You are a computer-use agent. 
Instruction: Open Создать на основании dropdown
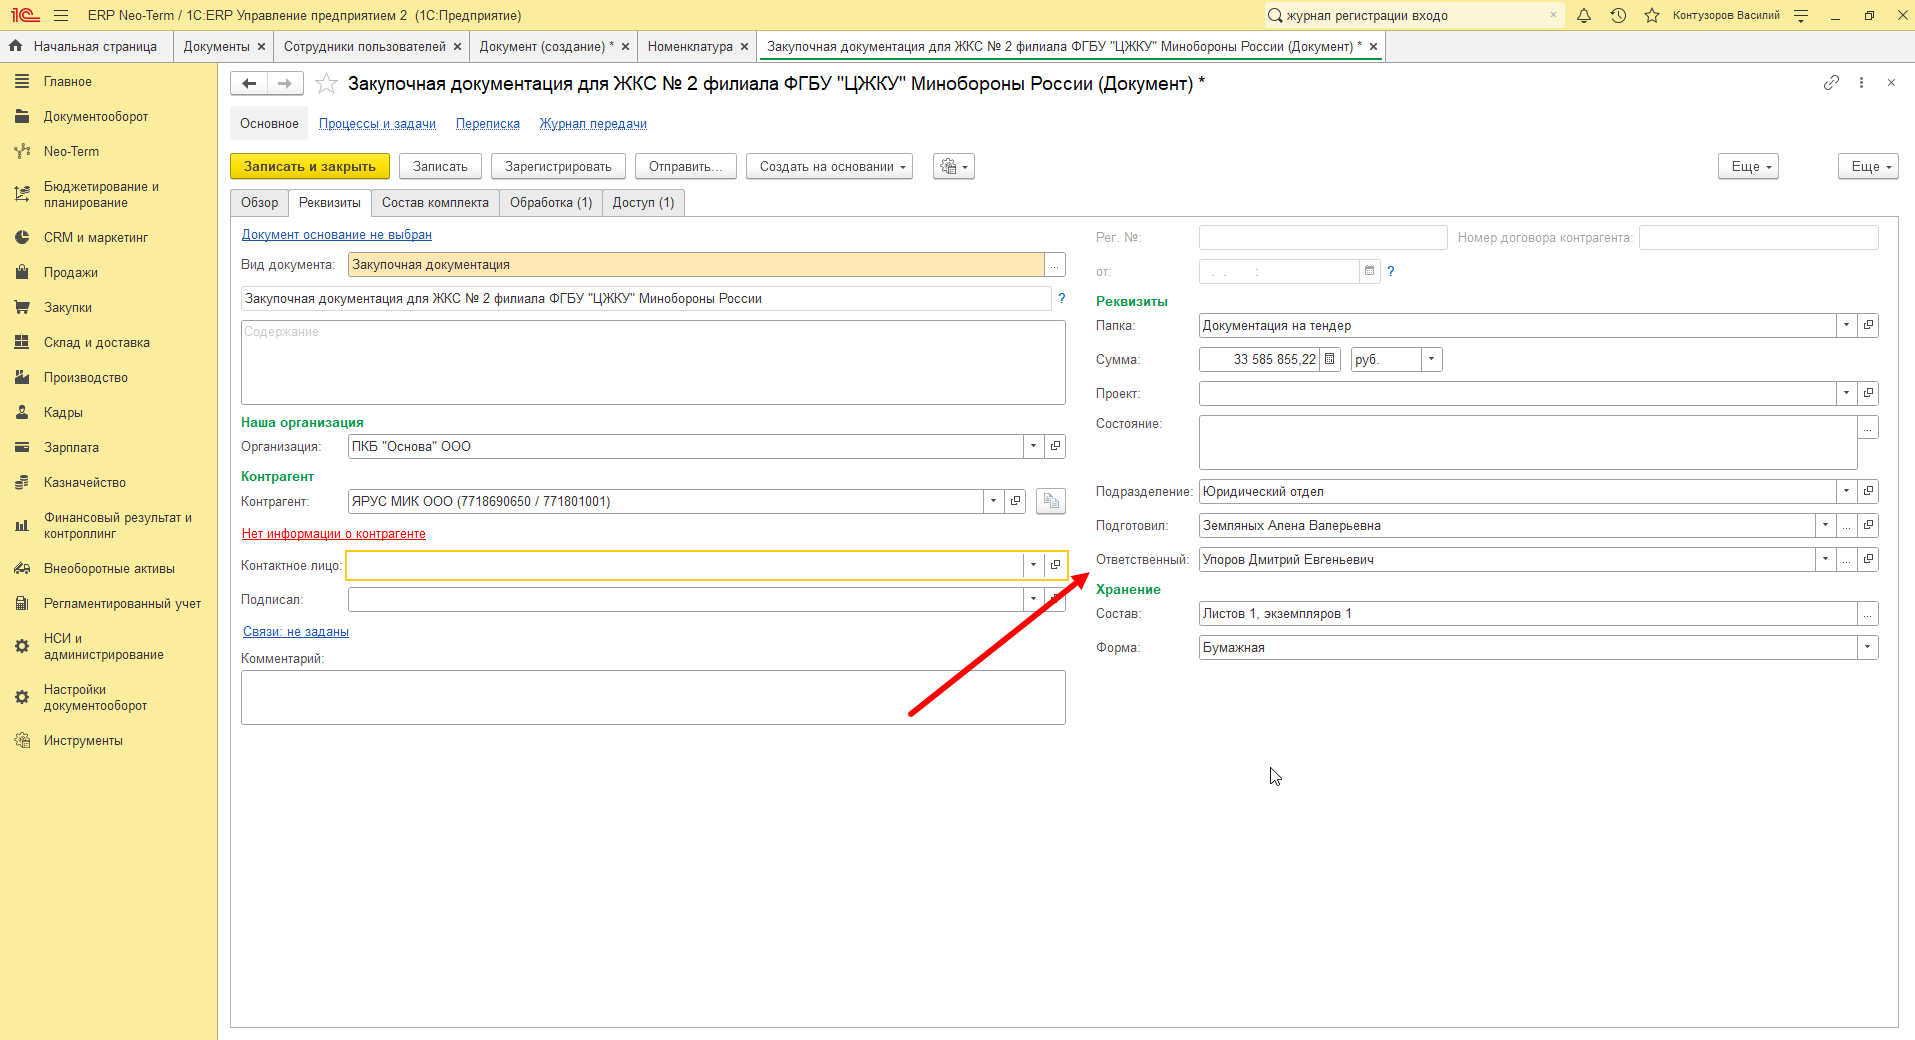pyautogui.click(x=829, y=167)
